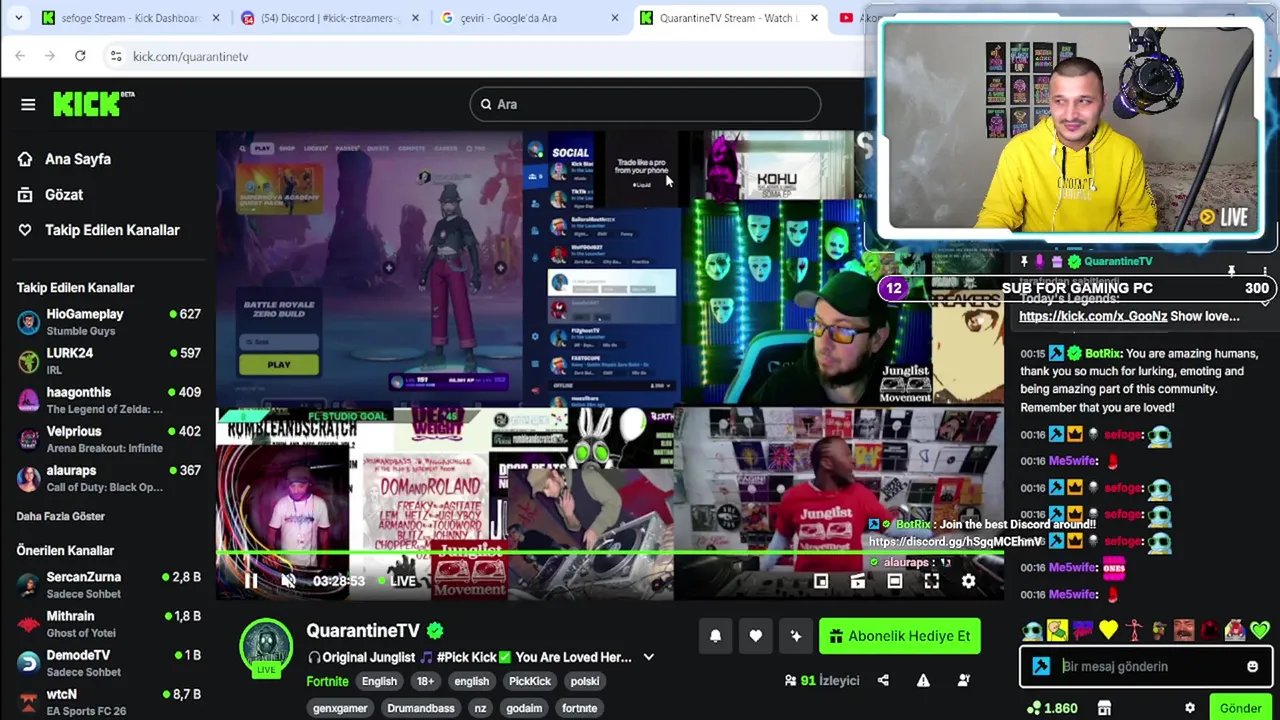Click the 1.860 channel points balance
The width and height of the screenshot is (1280, 720).
point(1052,708)
